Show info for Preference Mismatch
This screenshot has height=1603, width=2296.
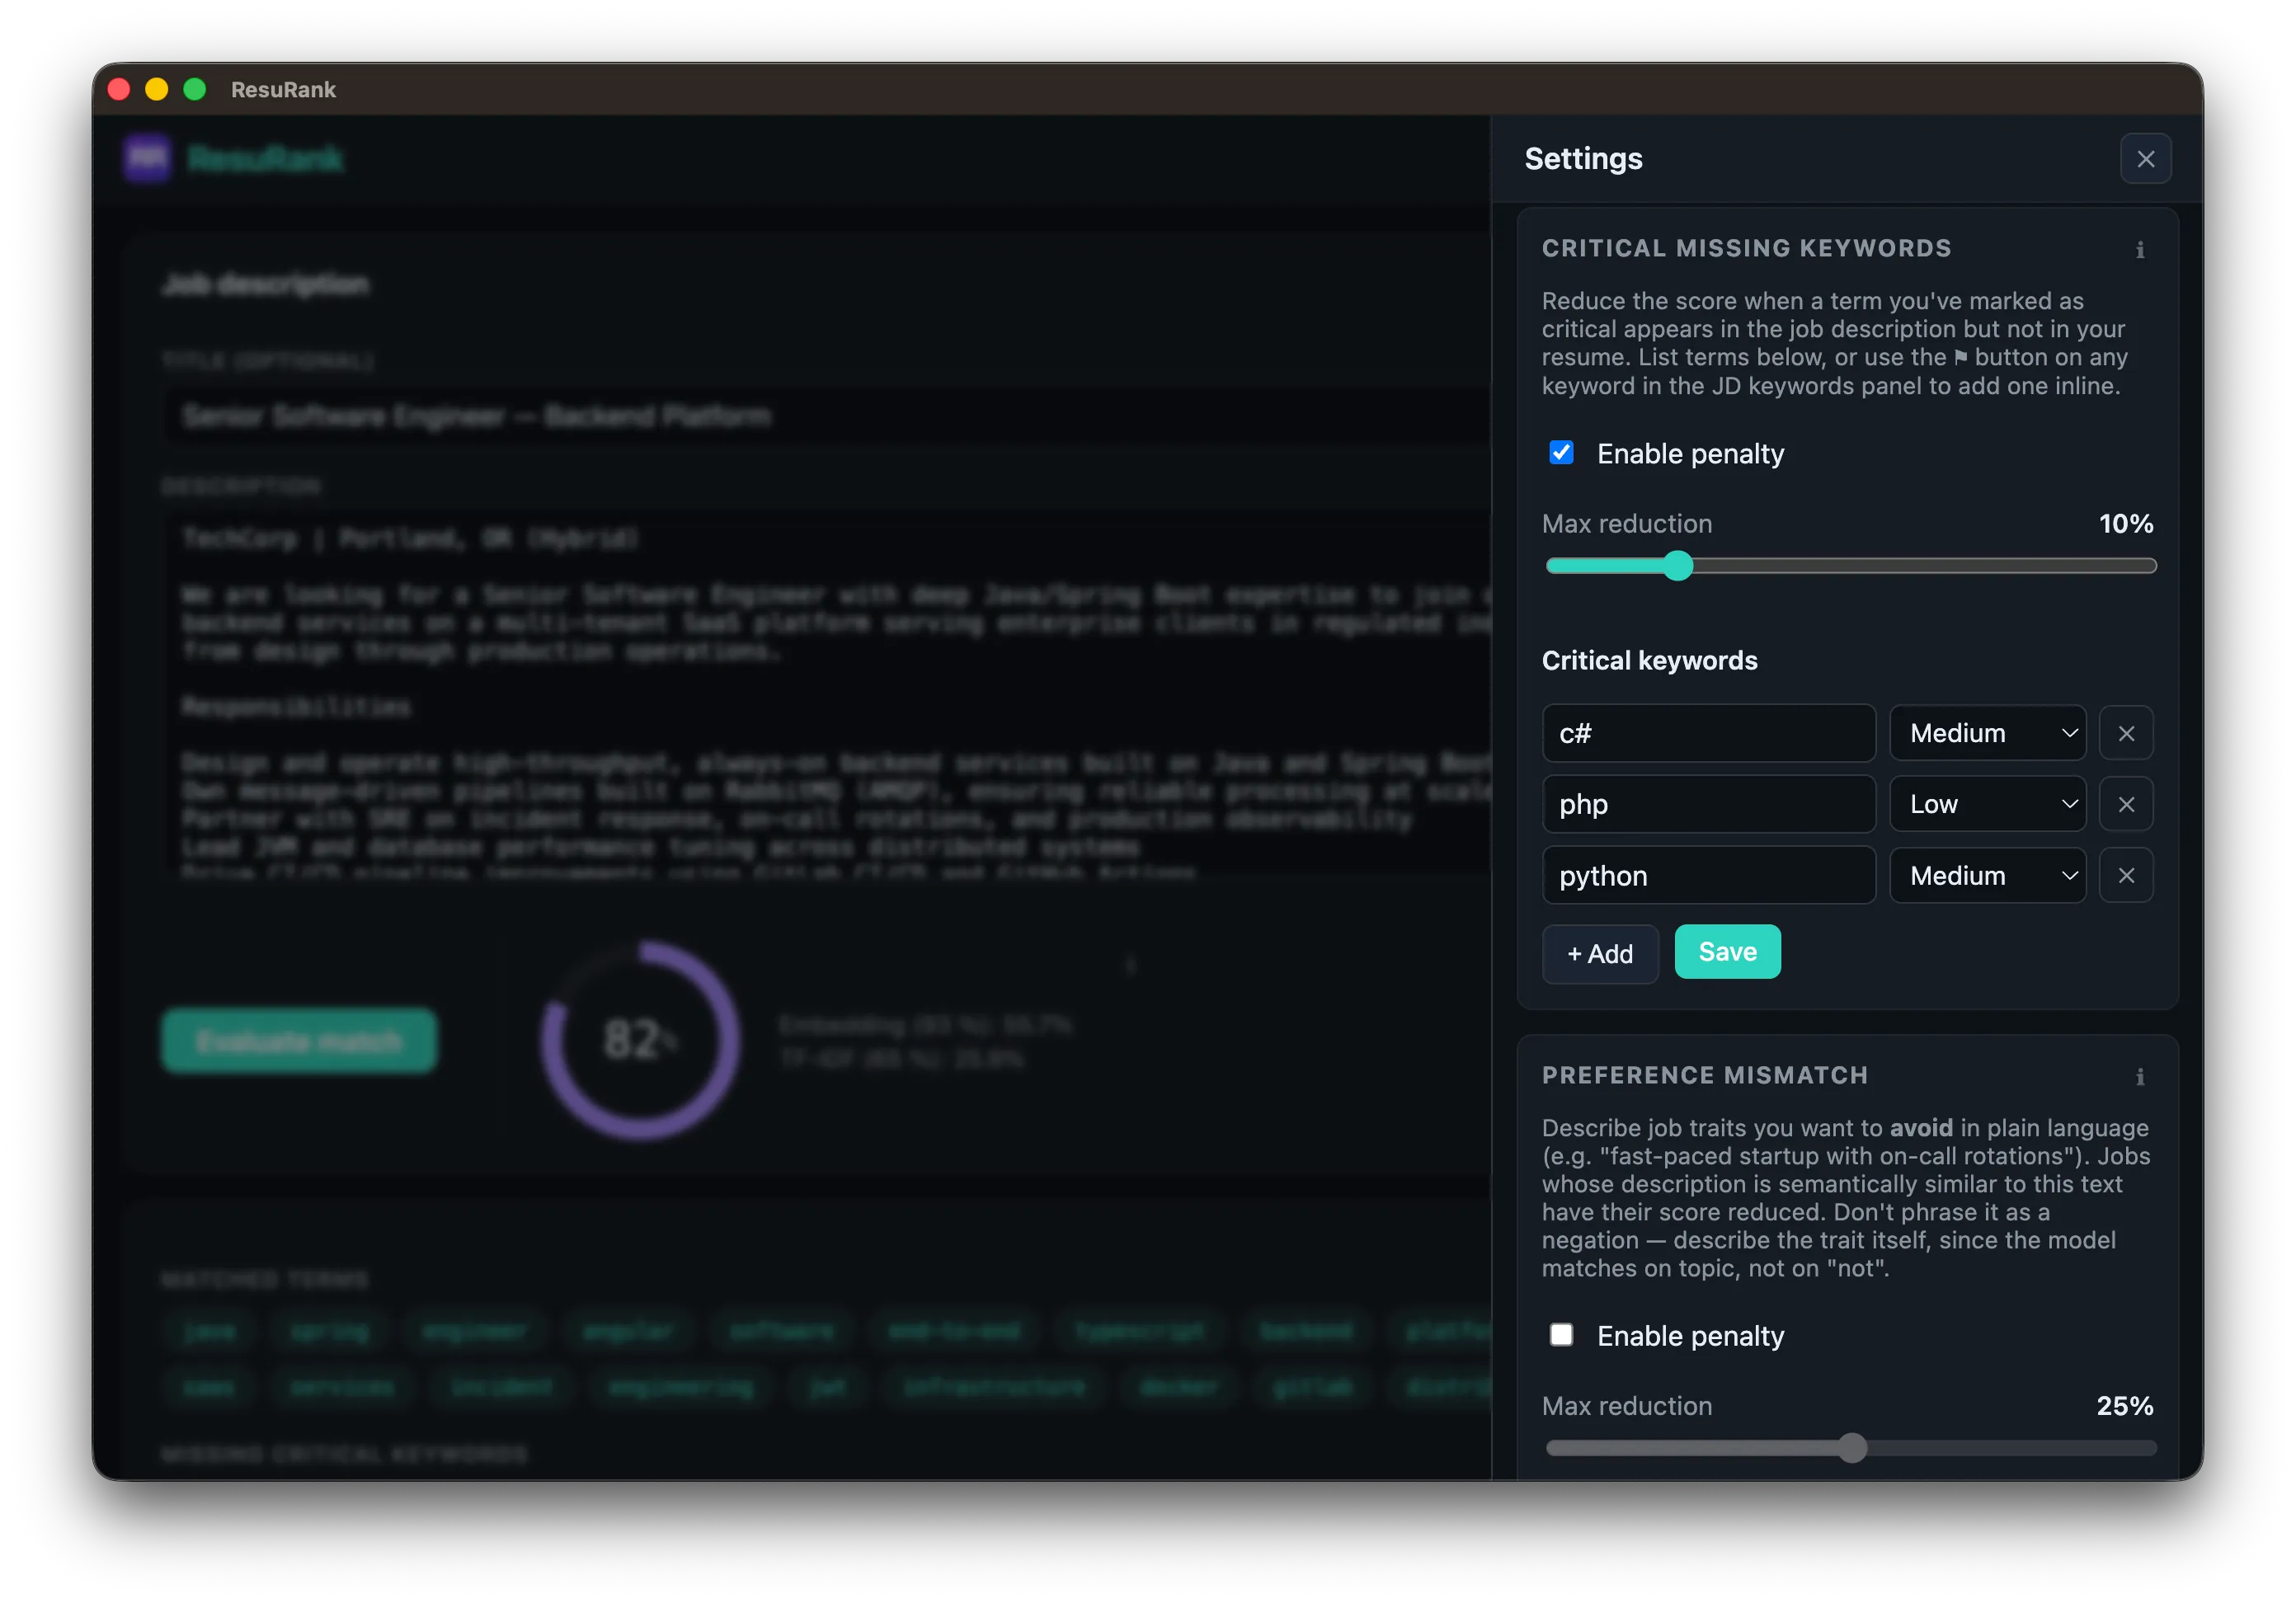(x=2139, y=1076)
